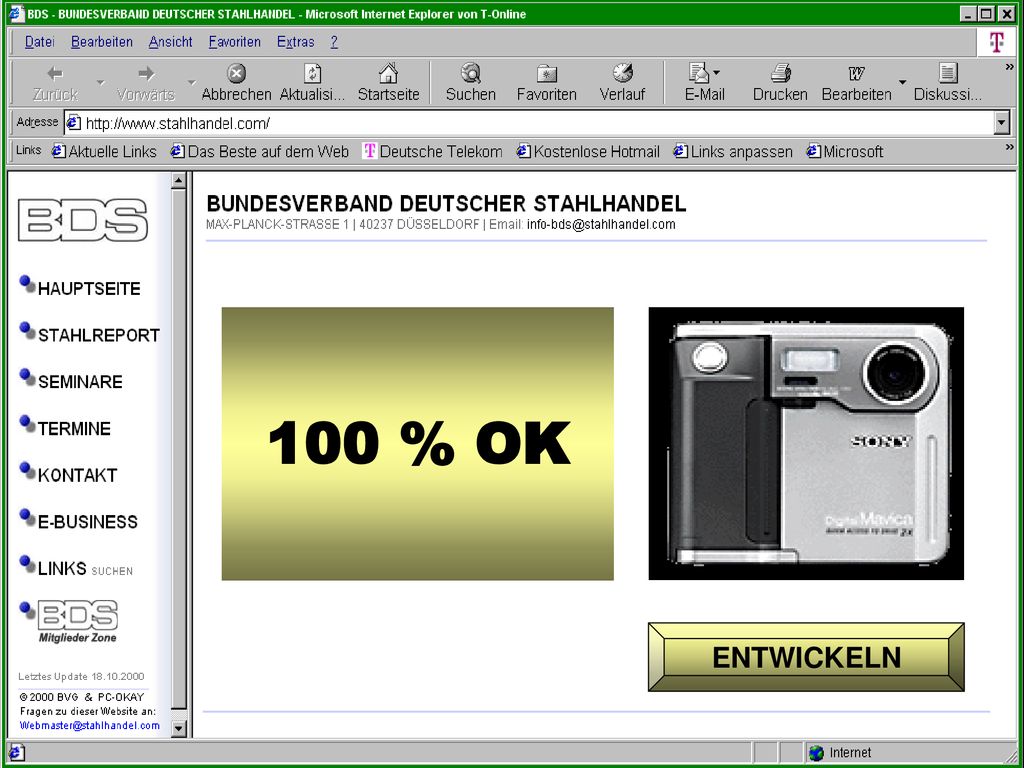The width and height of the screenshot is (1024, 768).
Task: Open the Das Beste auf dem Web link
Action: pyautogui.click(x=260, y=152)
